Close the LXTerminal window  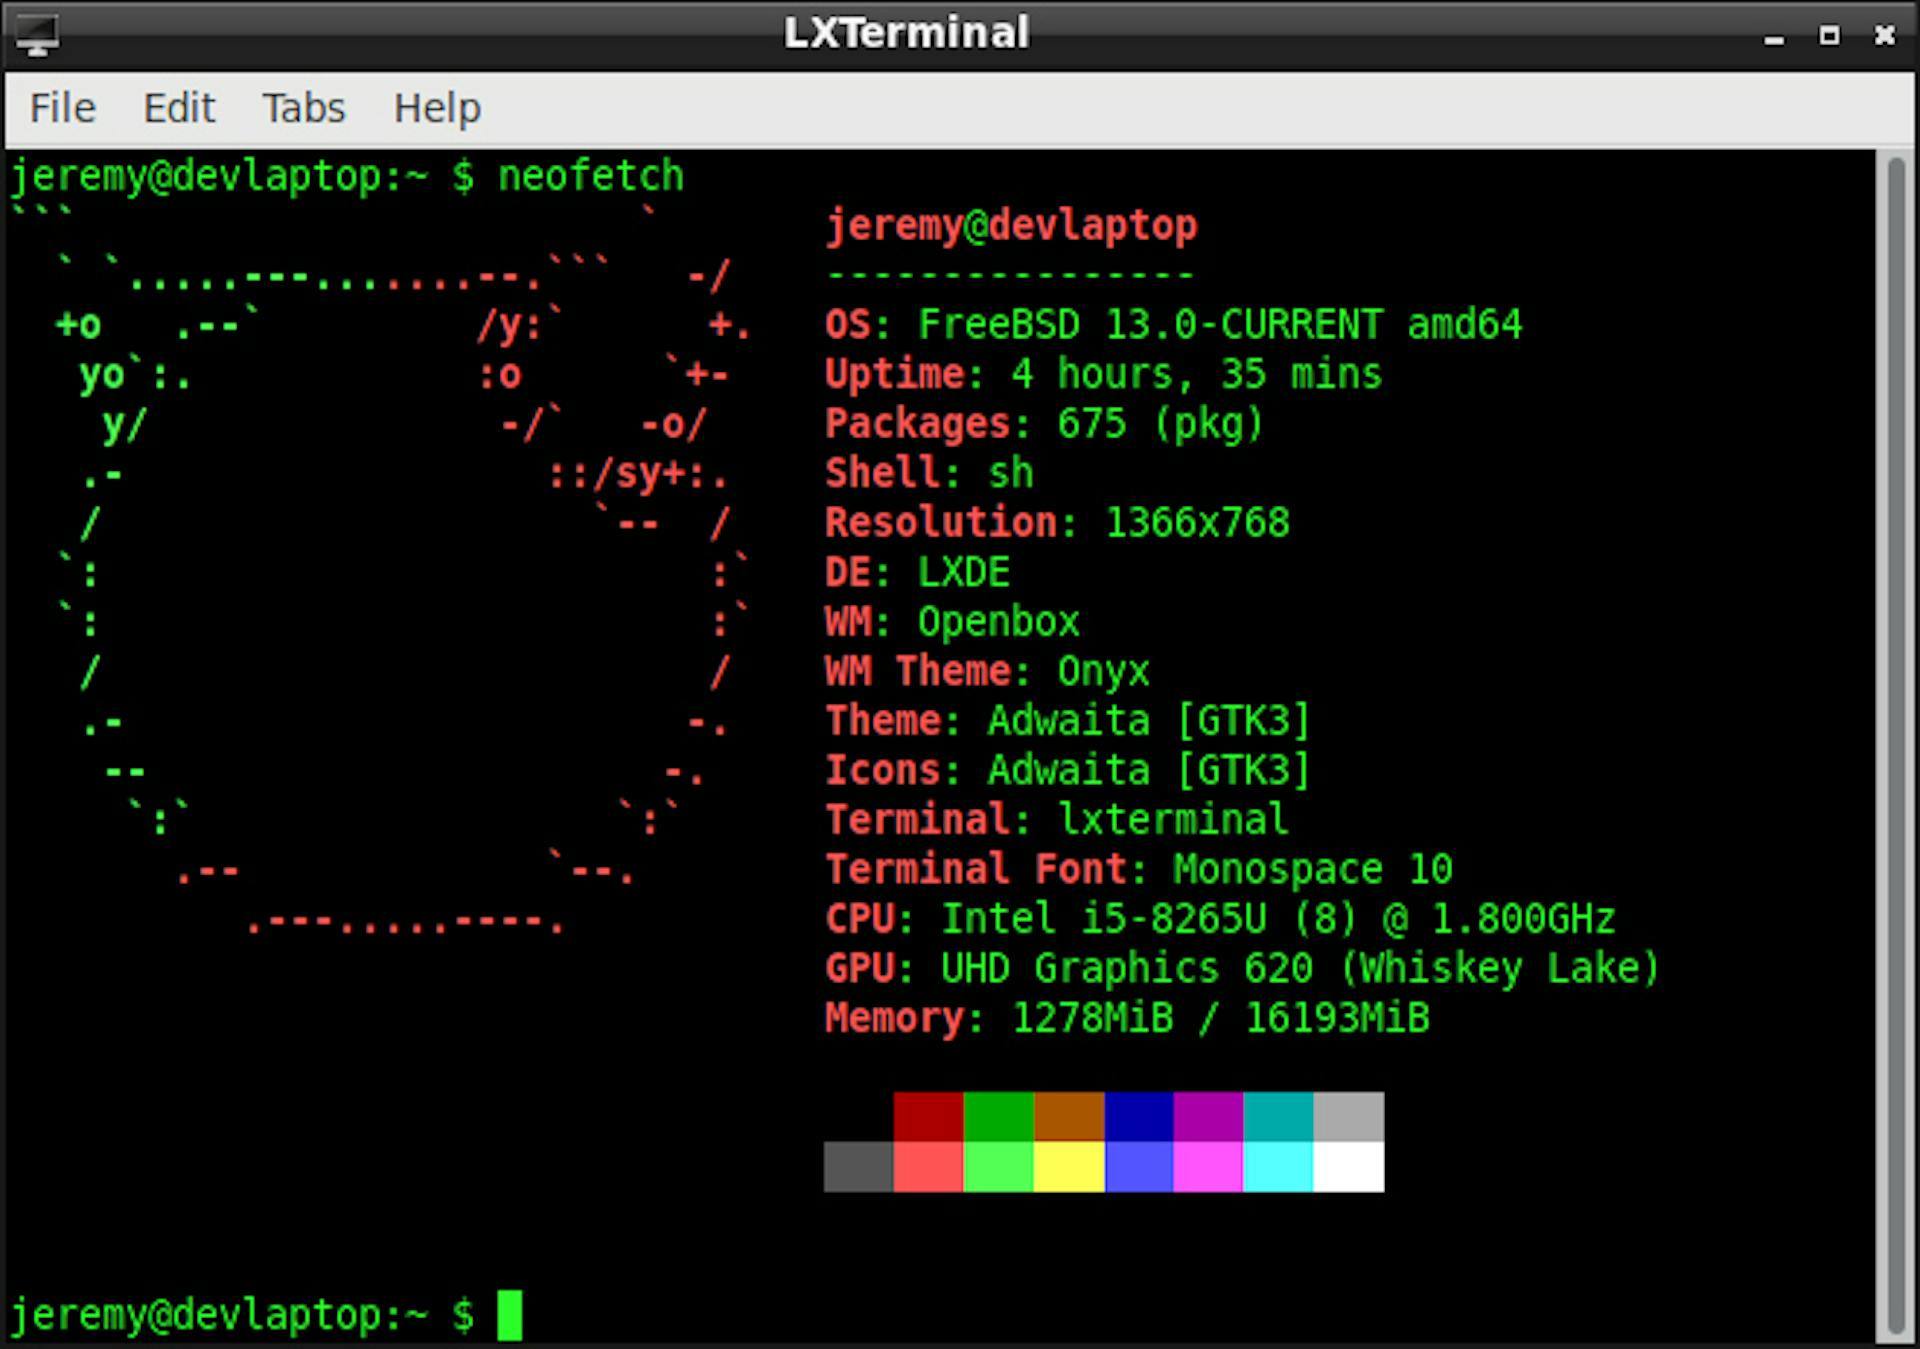(x=1885, y=36)
